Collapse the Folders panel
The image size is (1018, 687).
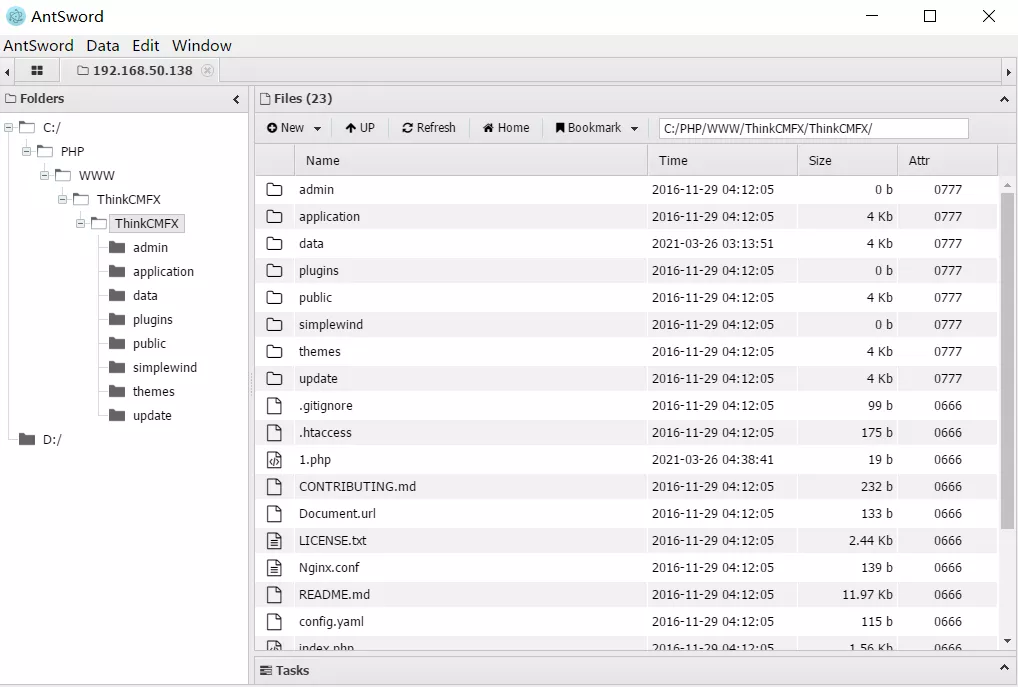click(x=236, y=99)
